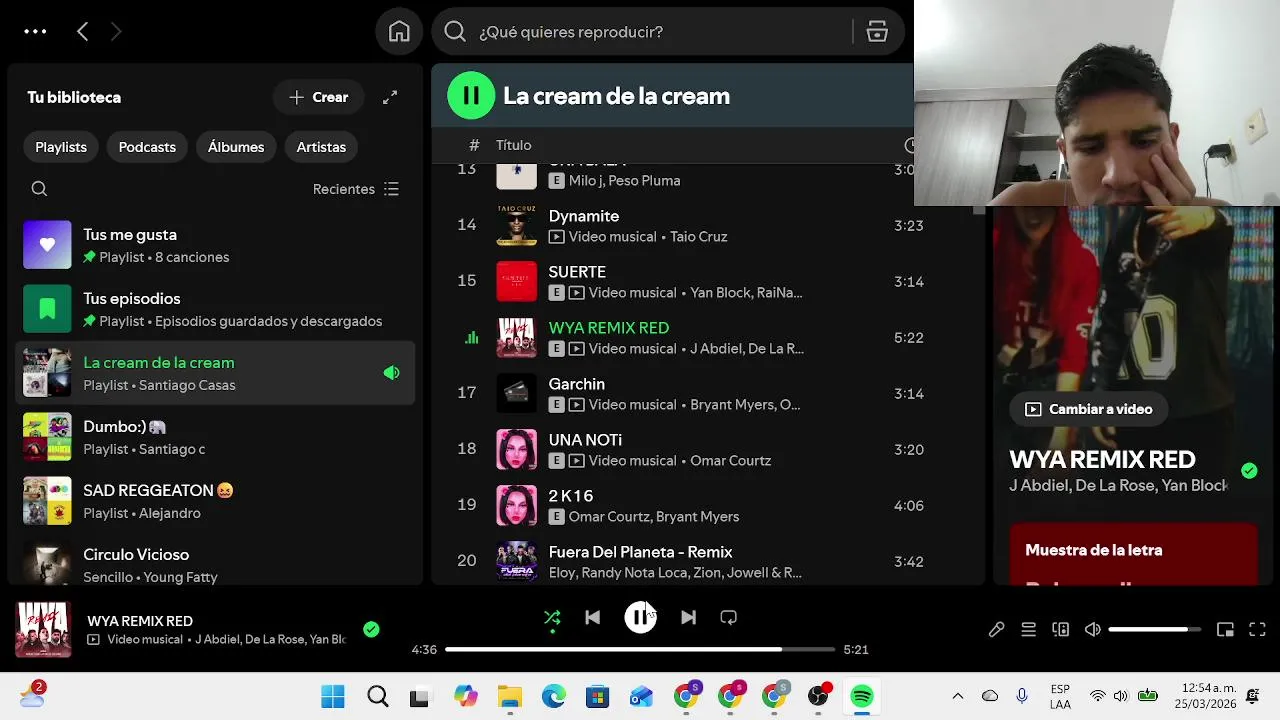Enter full screen mode icon
Screen dimensions: 1280x720
pos(1257,629)
